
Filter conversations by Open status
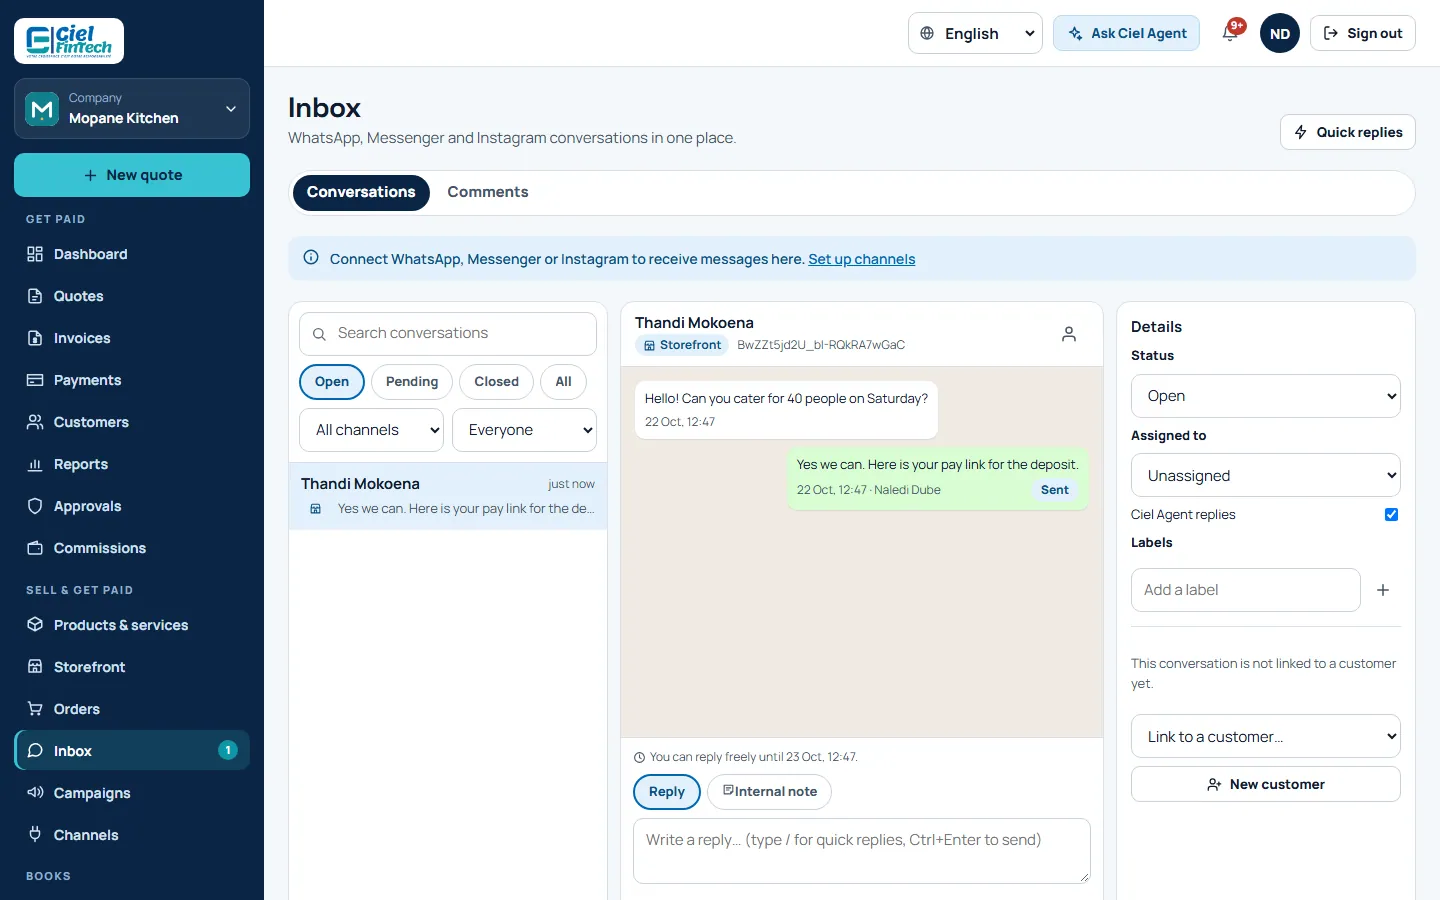click(x=332, y=382)
